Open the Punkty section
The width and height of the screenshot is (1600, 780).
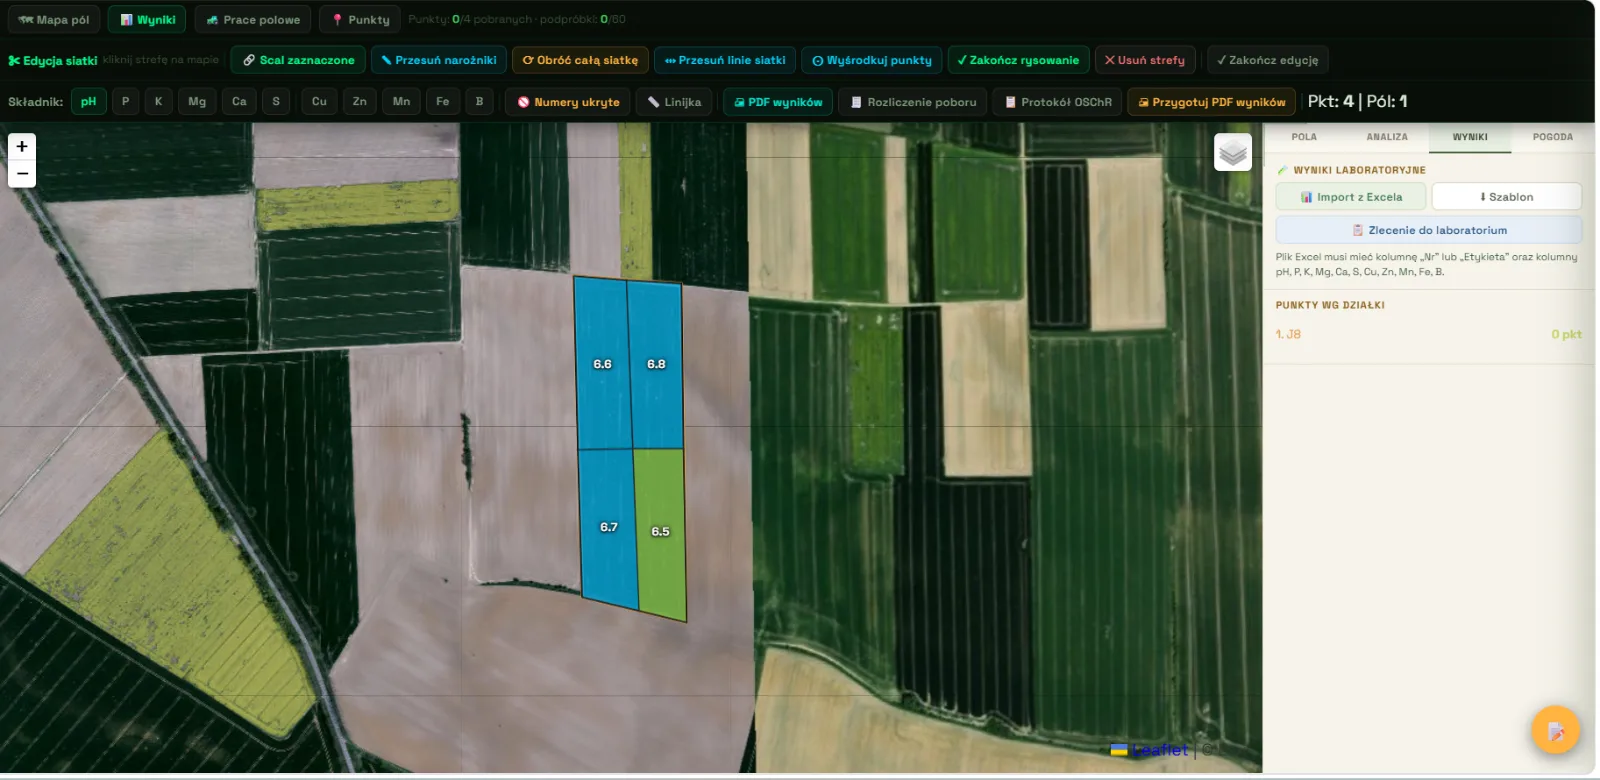pos(360,20)
